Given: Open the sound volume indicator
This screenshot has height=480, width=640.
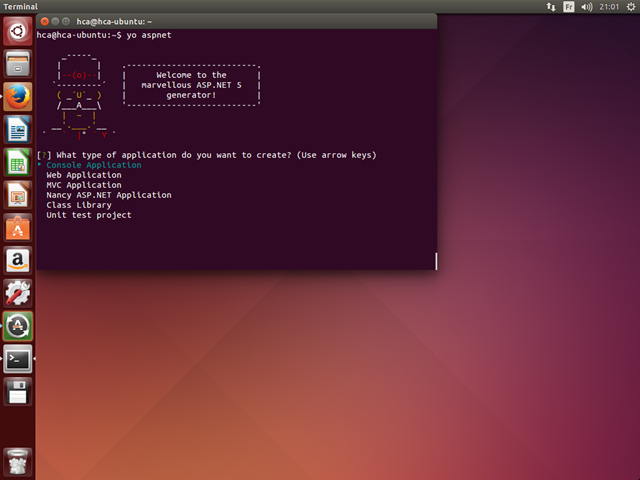Looking at the screenshot, I should (587, 7).
